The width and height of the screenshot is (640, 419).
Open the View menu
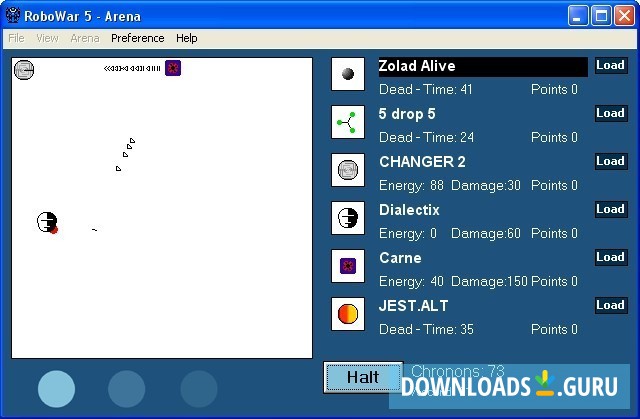47,38
